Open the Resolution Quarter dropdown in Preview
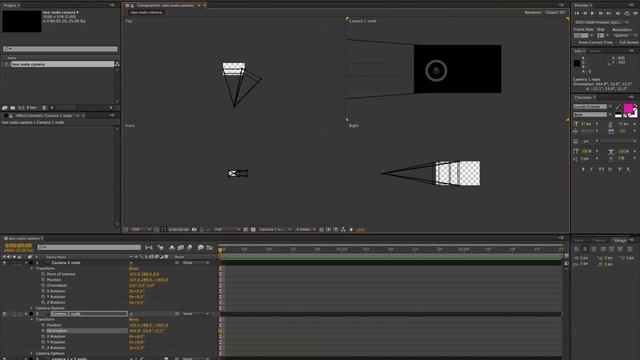Viewport: 640px width, 360px height. [625, 36]
